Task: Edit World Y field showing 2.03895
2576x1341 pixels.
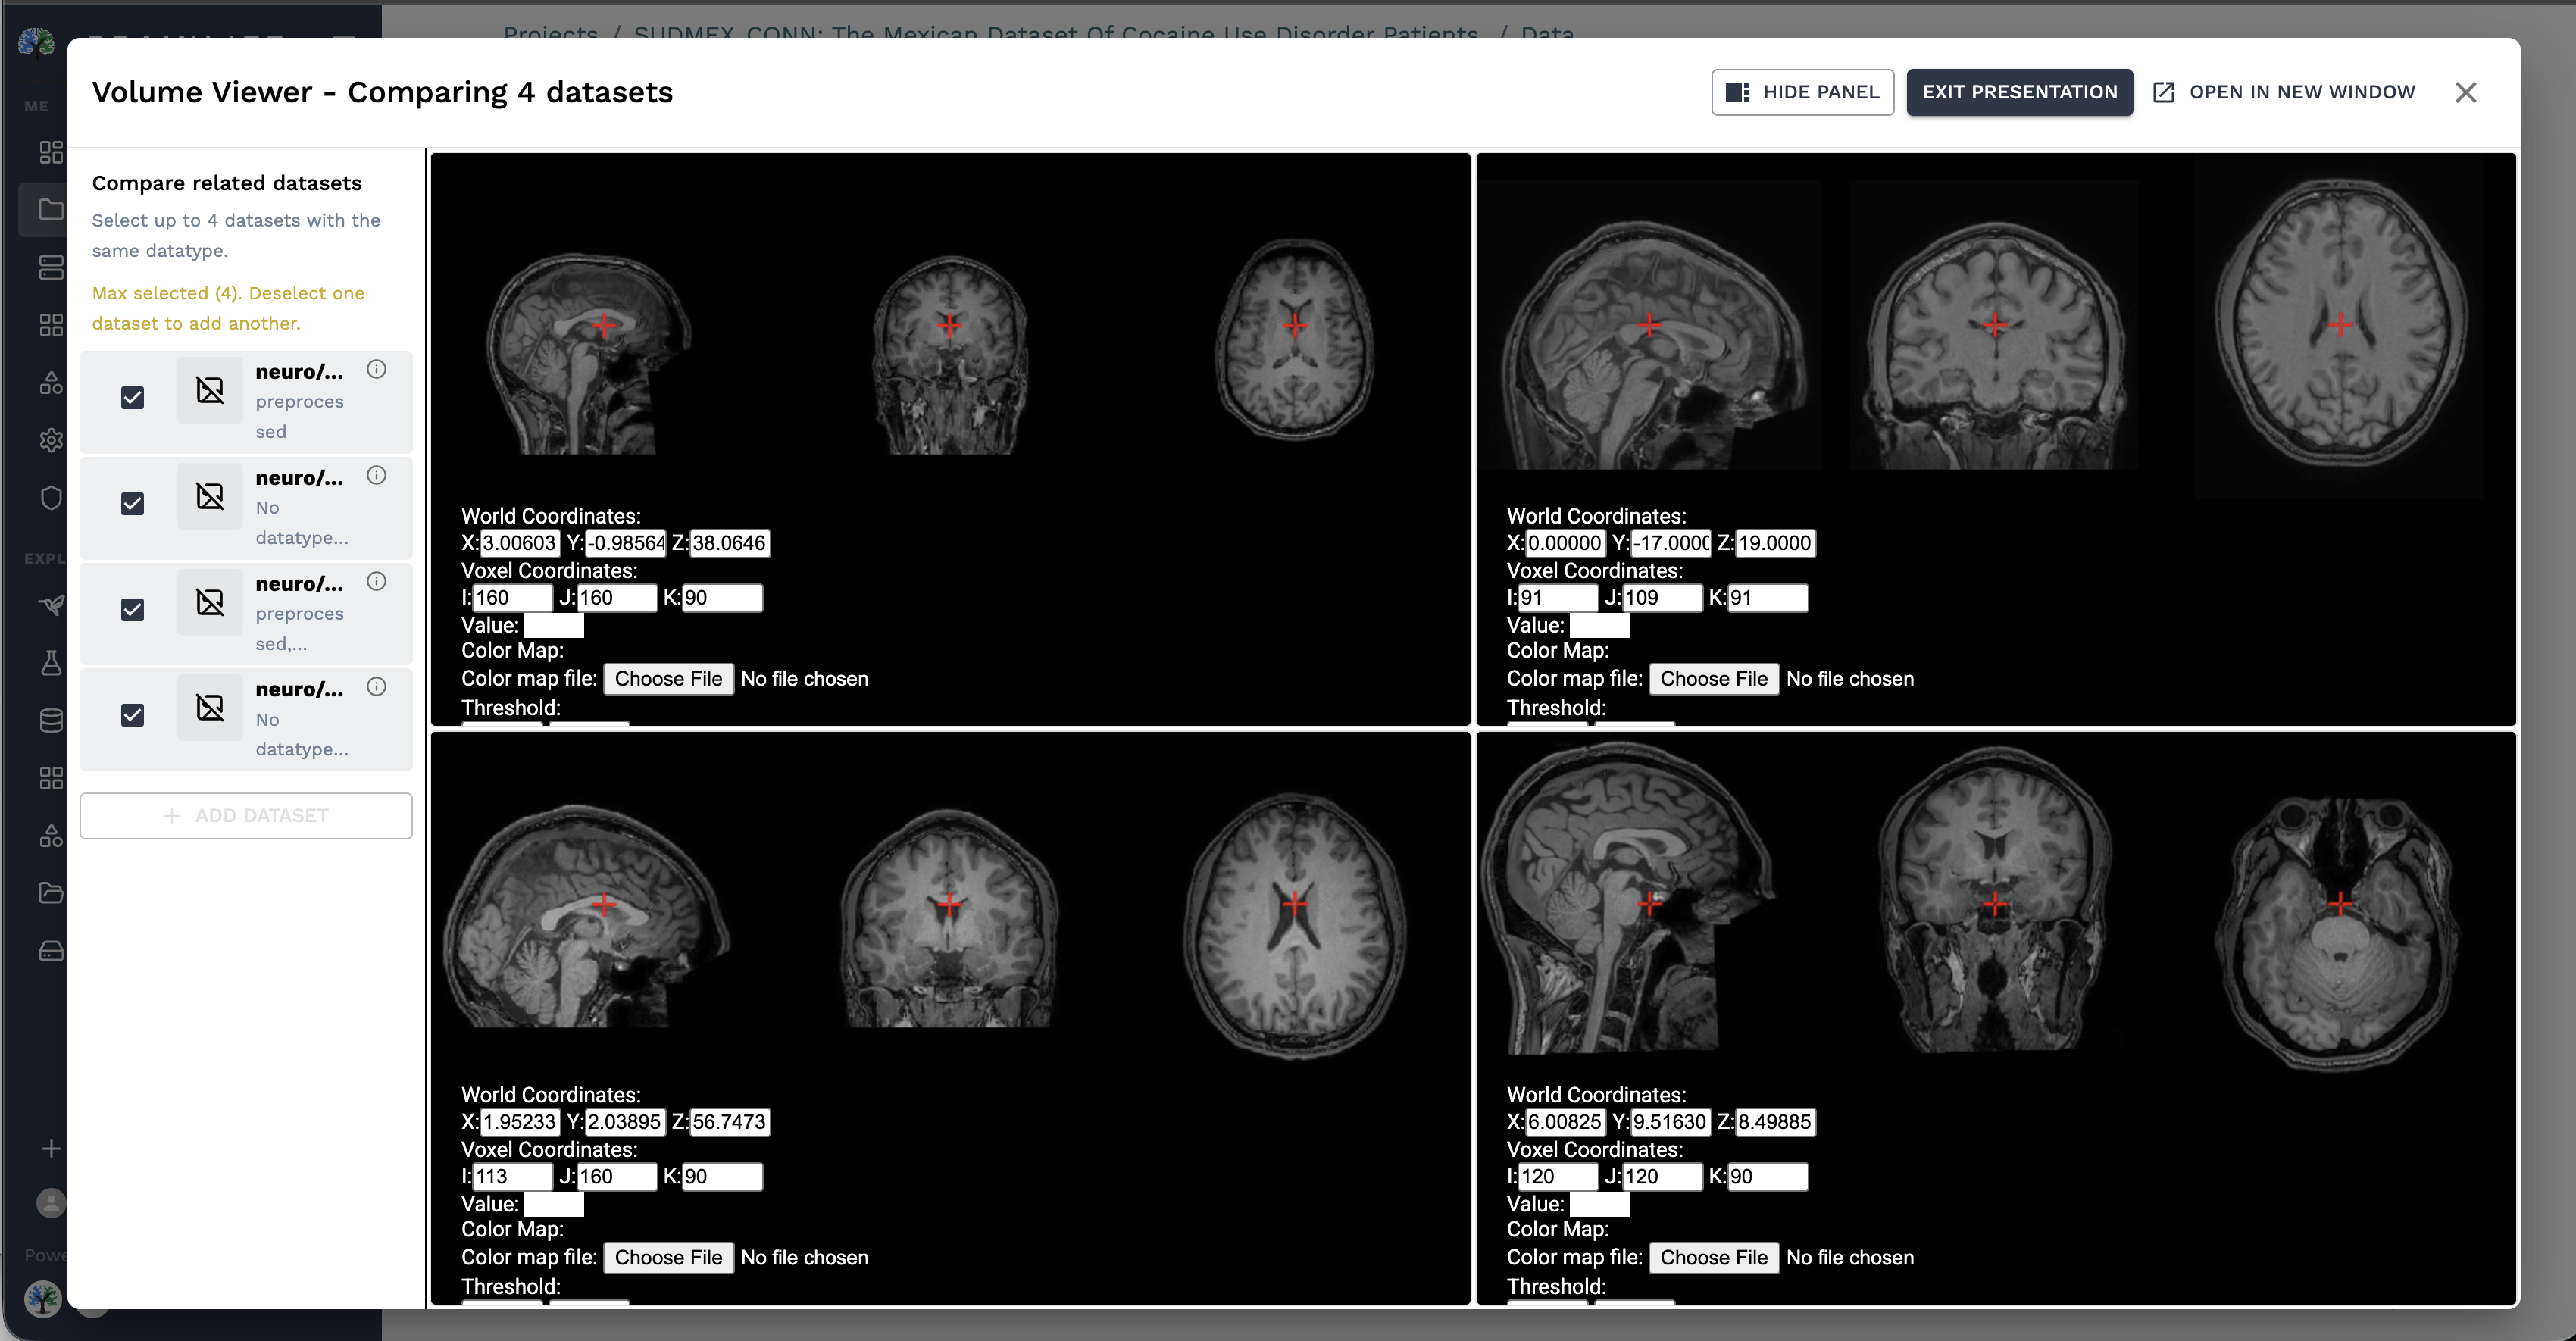Action: [624, 1122]
